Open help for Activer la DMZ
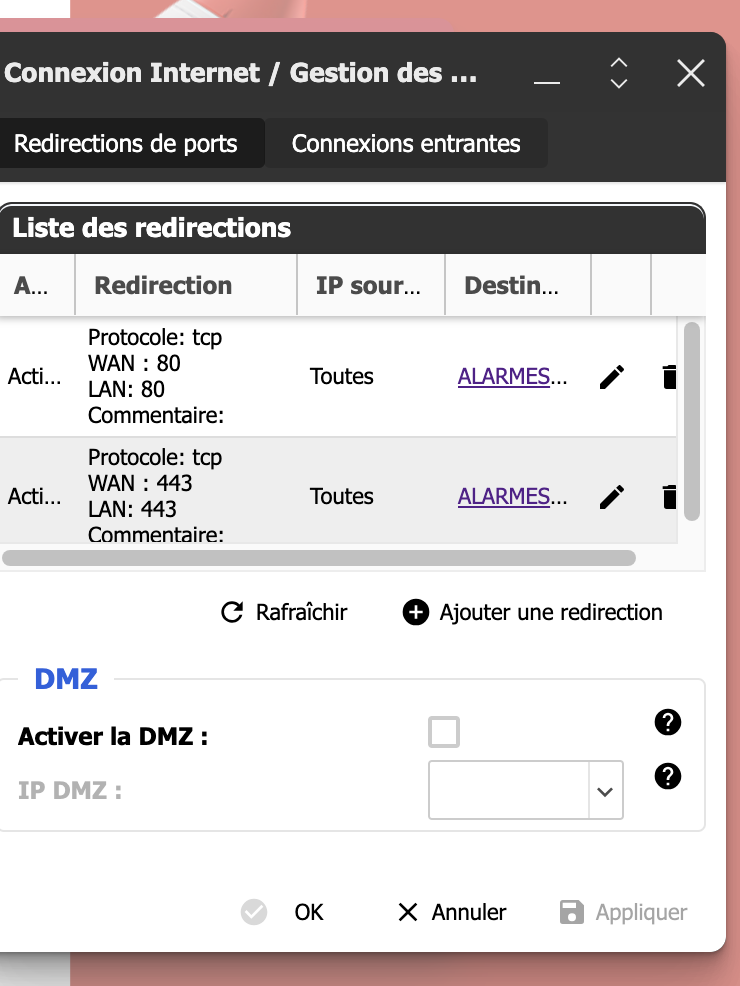The image size is (740, 986). coord(667,723)
